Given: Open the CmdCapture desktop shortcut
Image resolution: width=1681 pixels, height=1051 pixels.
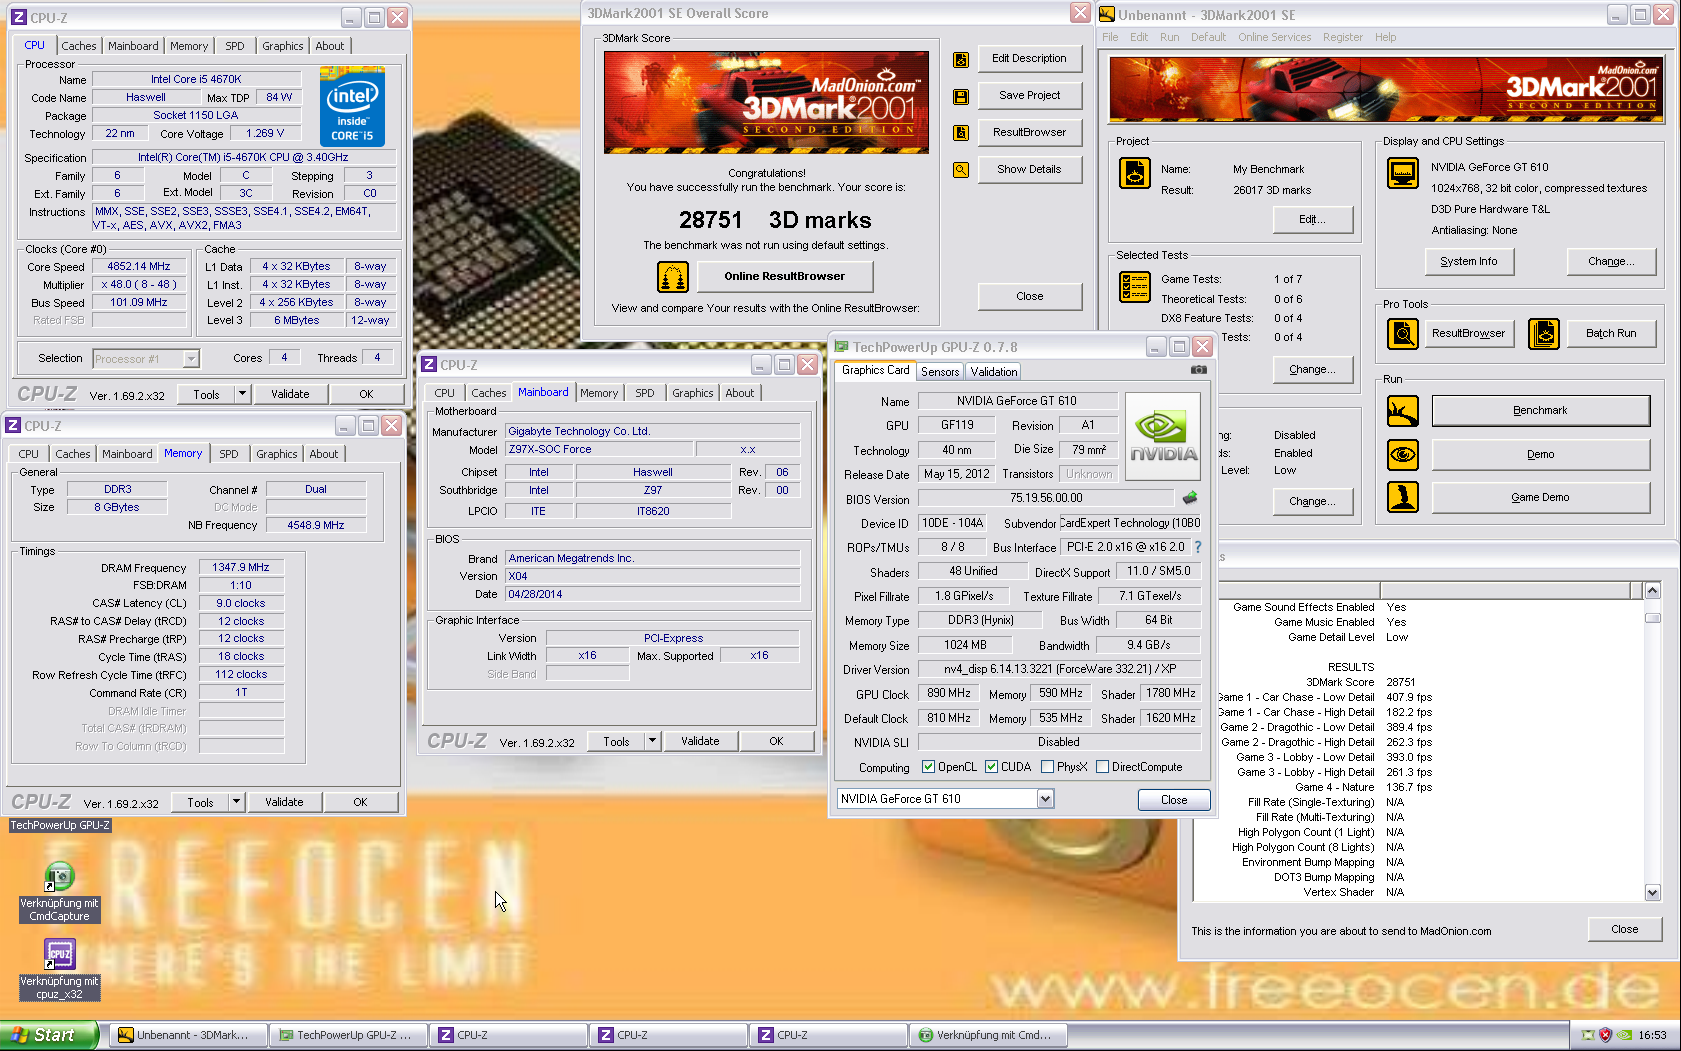Looking at the screenshot, I should tap(59, 892).
